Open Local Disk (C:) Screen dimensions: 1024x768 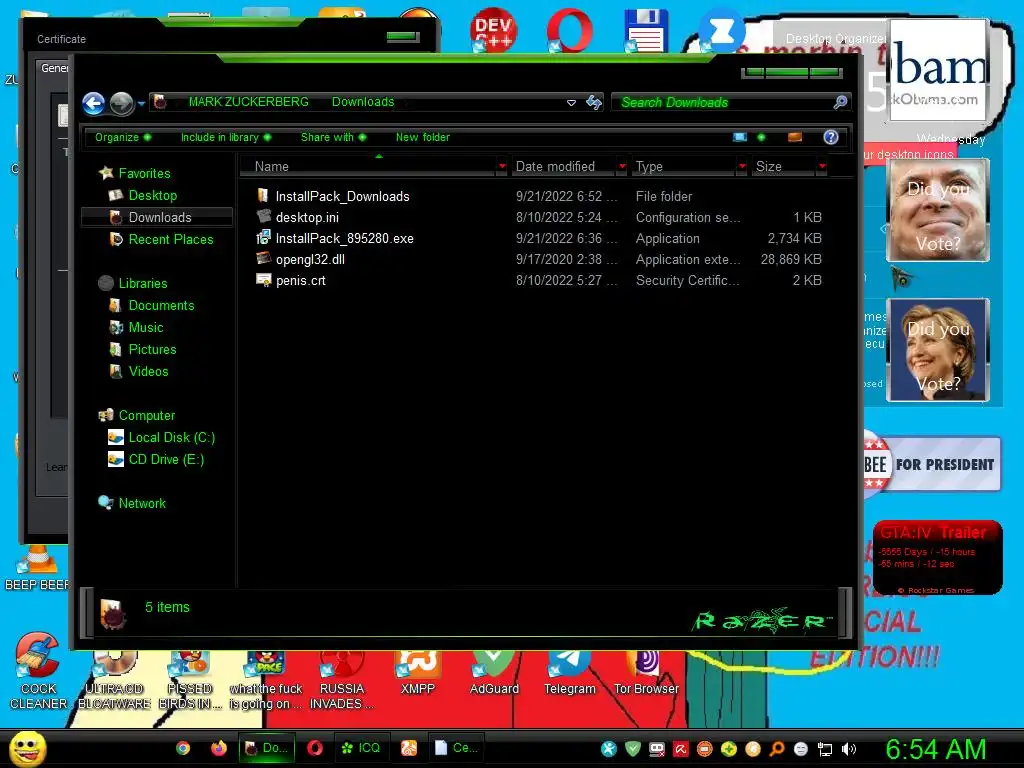point(171,438)
